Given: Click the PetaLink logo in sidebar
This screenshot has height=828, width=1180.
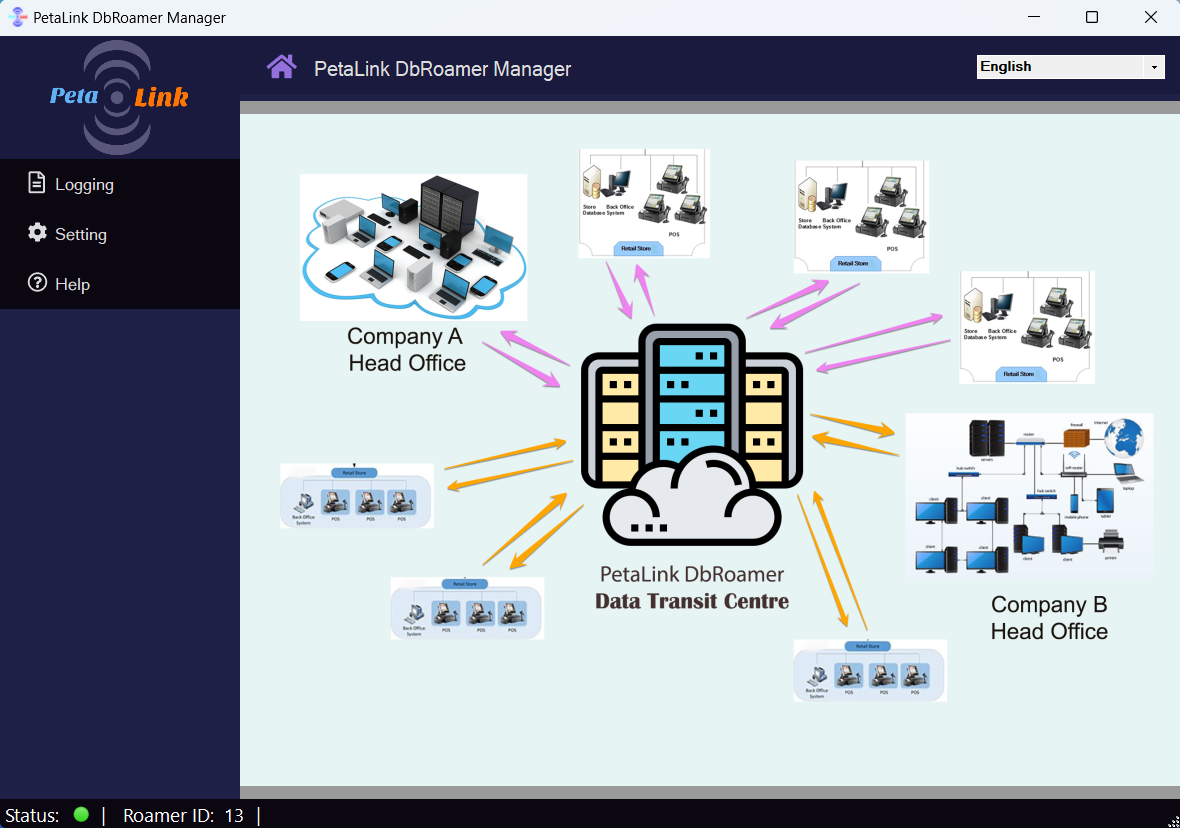Looking at the screenshot, I should 118,97.
